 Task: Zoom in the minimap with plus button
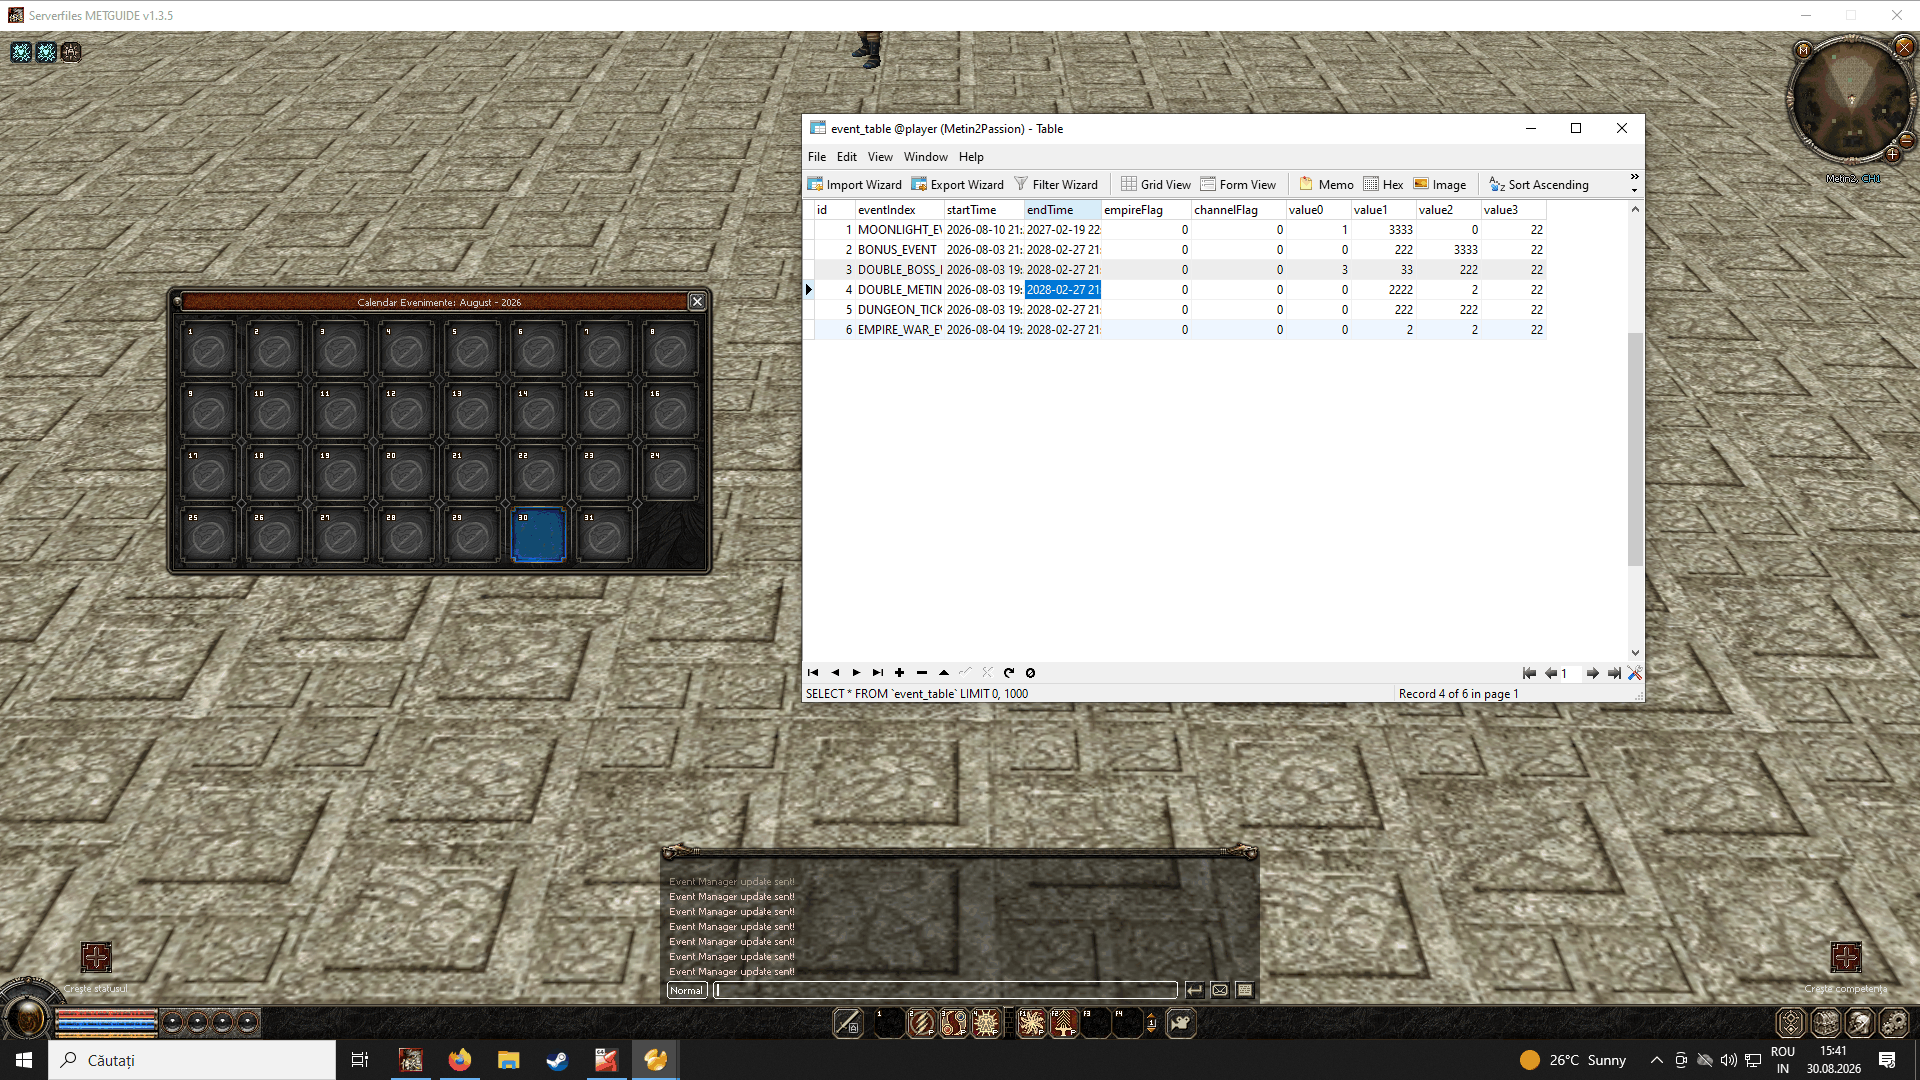(1893, 155)
